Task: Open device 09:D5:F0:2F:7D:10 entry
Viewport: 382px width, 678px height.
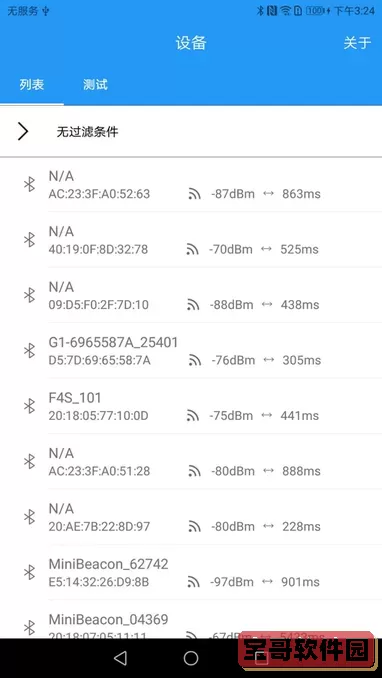Action: pyautogui.click(x=191, y=295)
